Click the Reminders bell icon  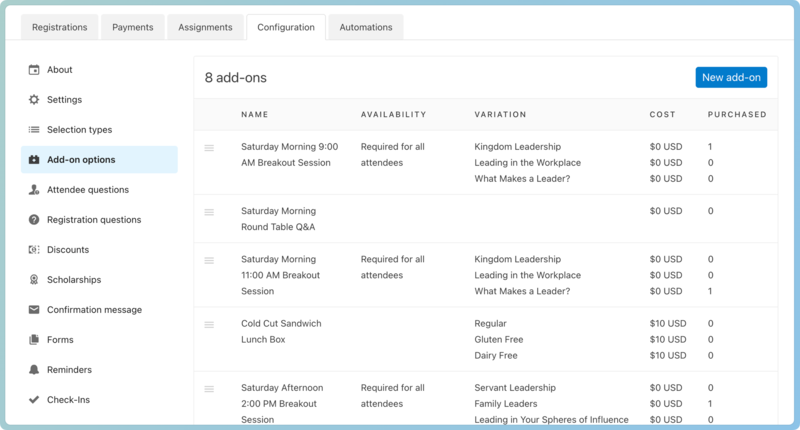pos(34,370)
